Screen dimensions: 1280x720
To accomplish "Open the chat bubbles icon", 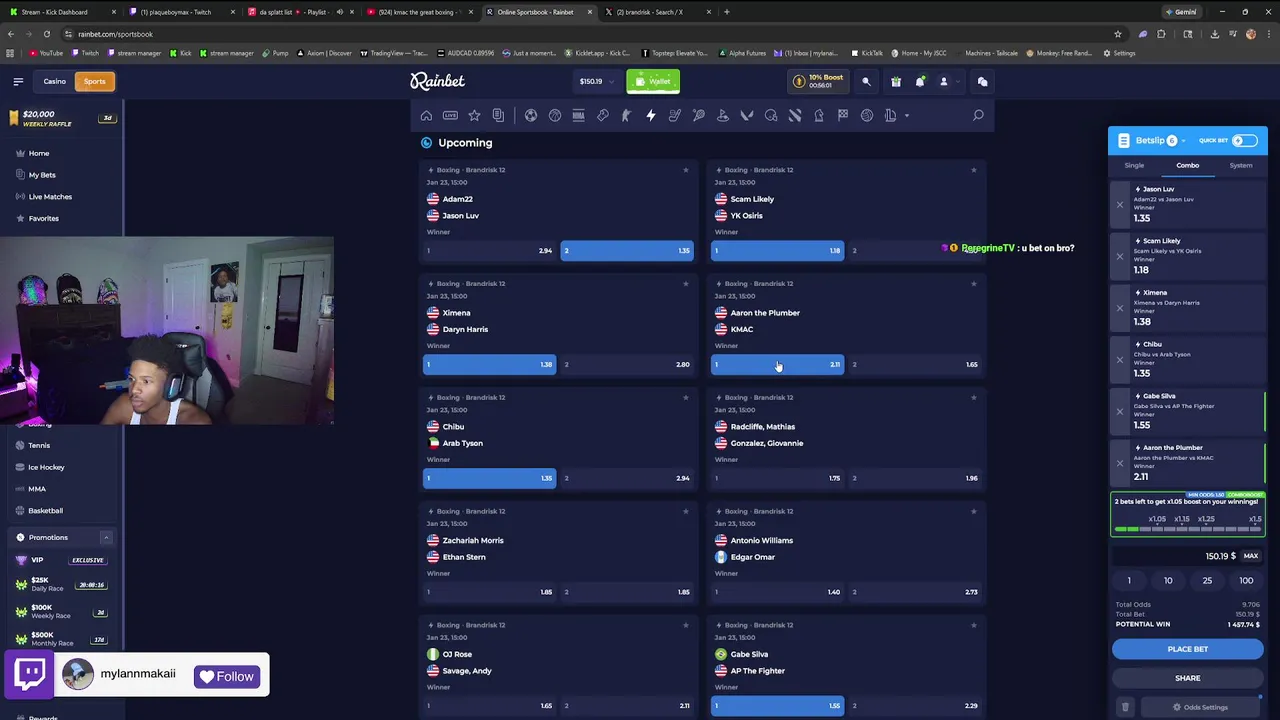I will pyautogui.click(x=982, y=82).
